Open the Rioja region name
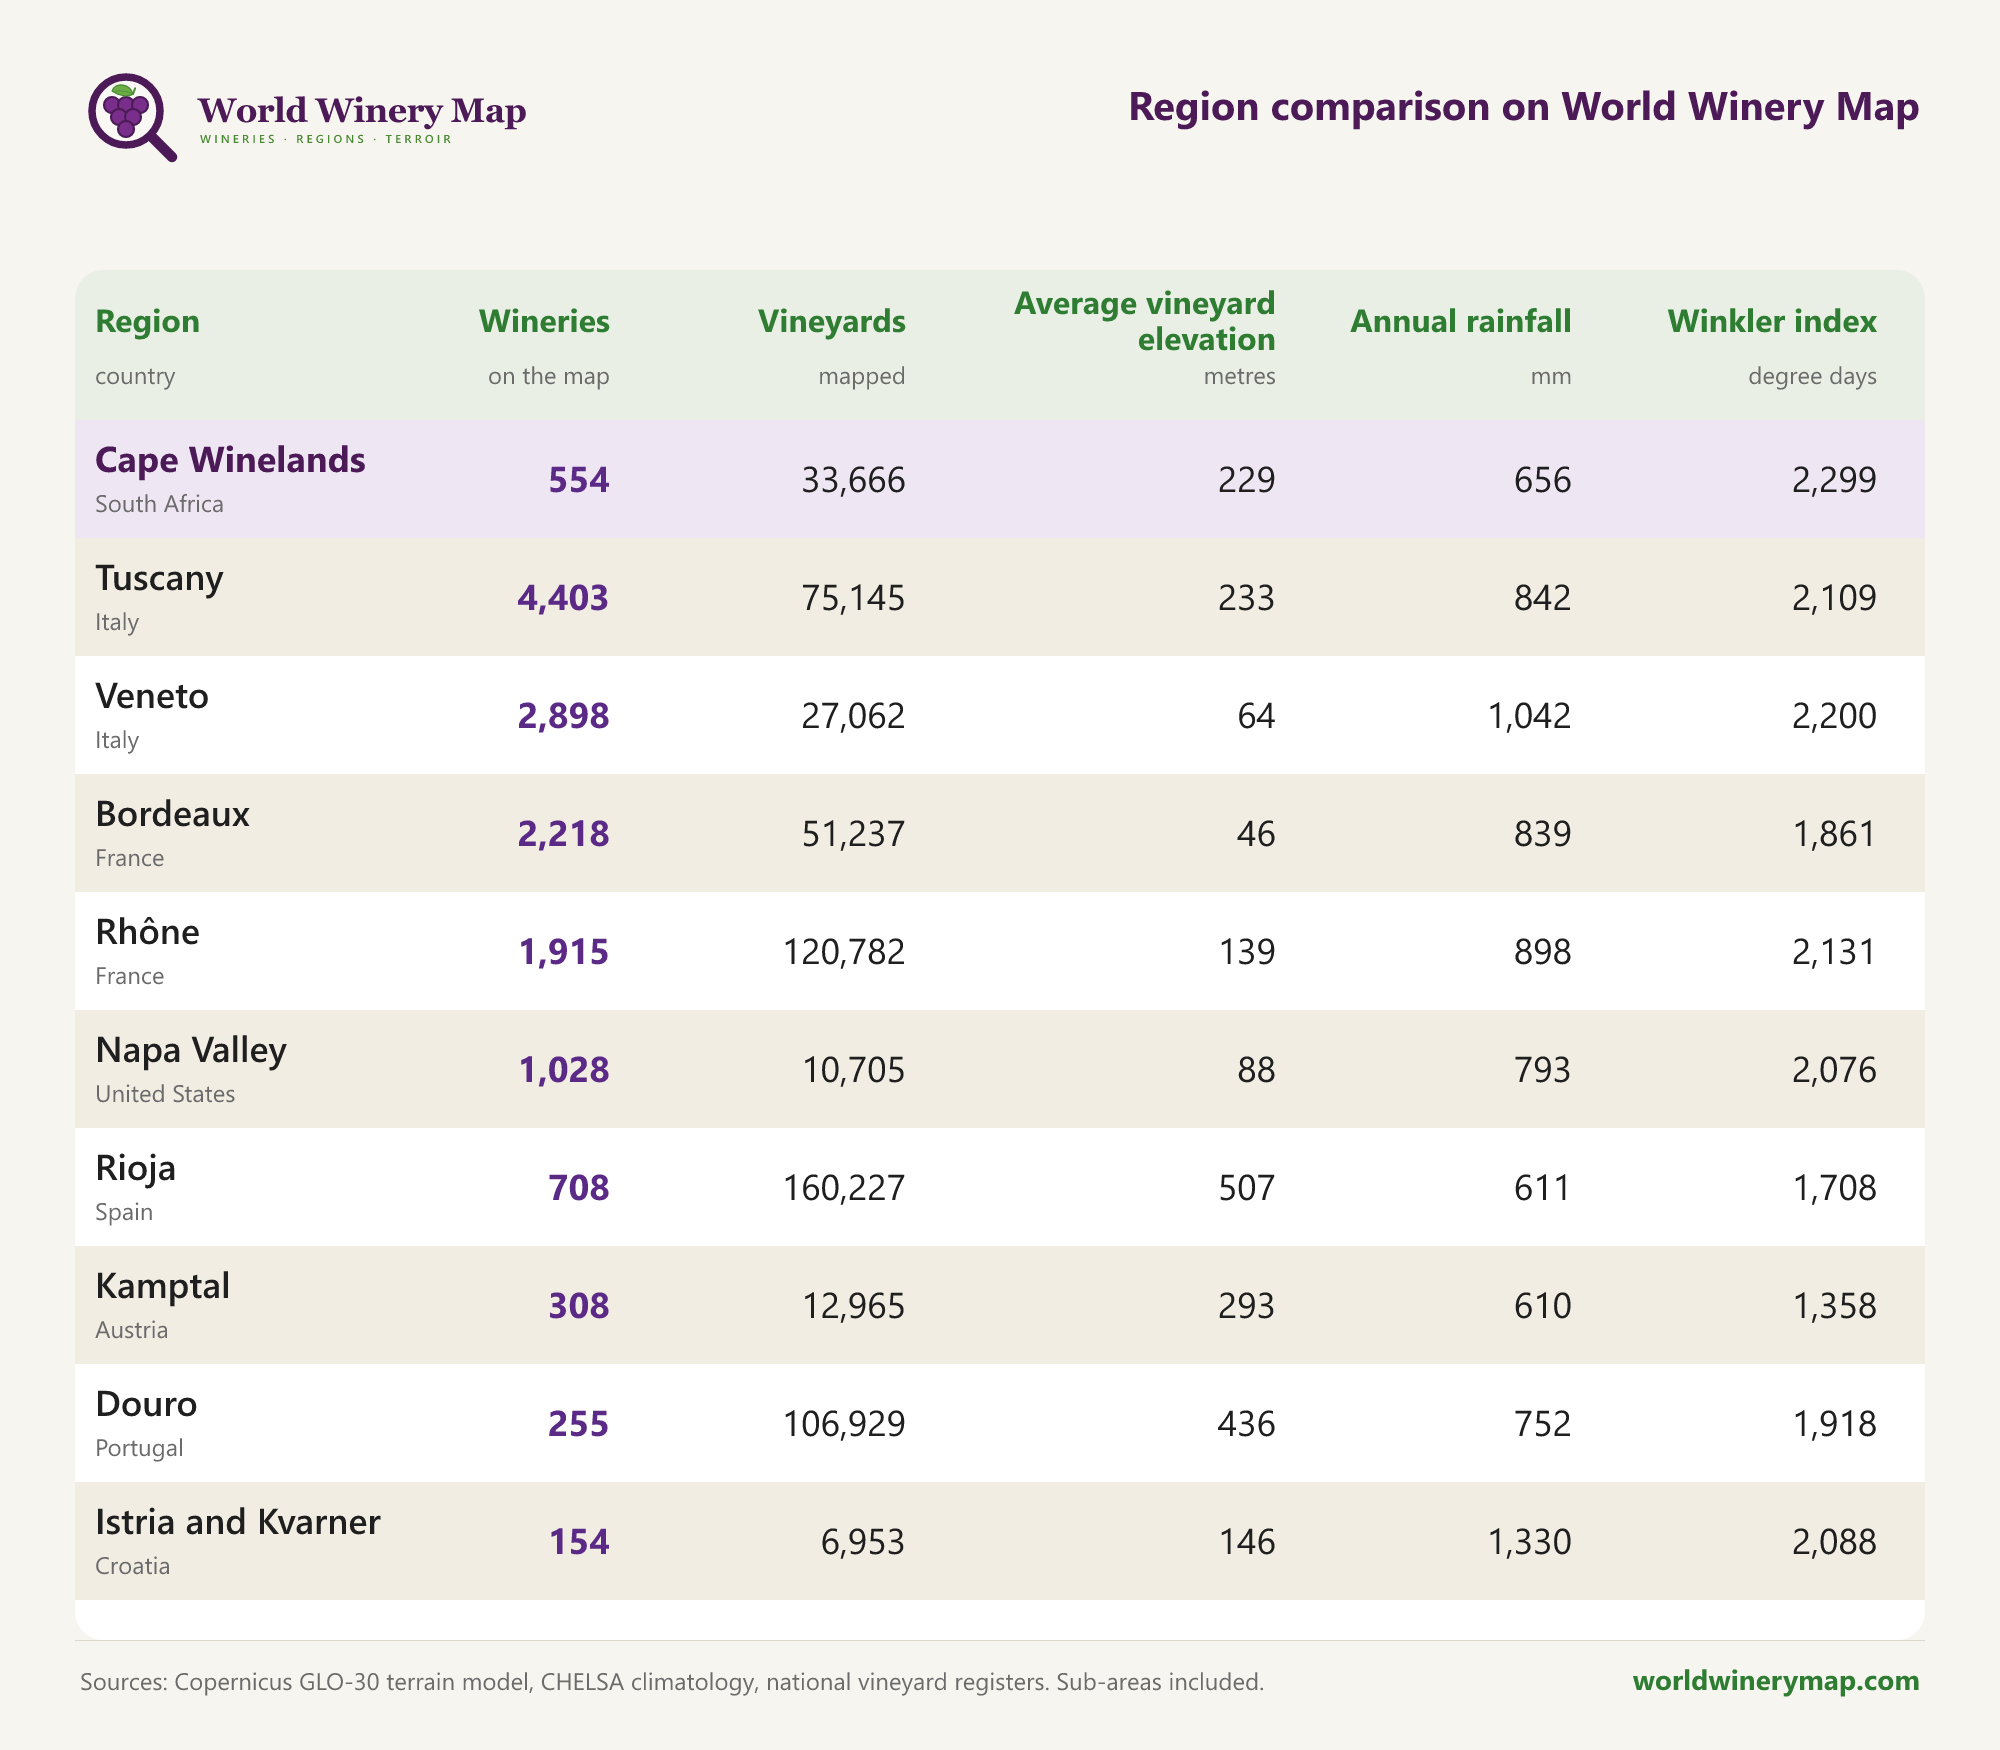 (x=135, y=1168)
